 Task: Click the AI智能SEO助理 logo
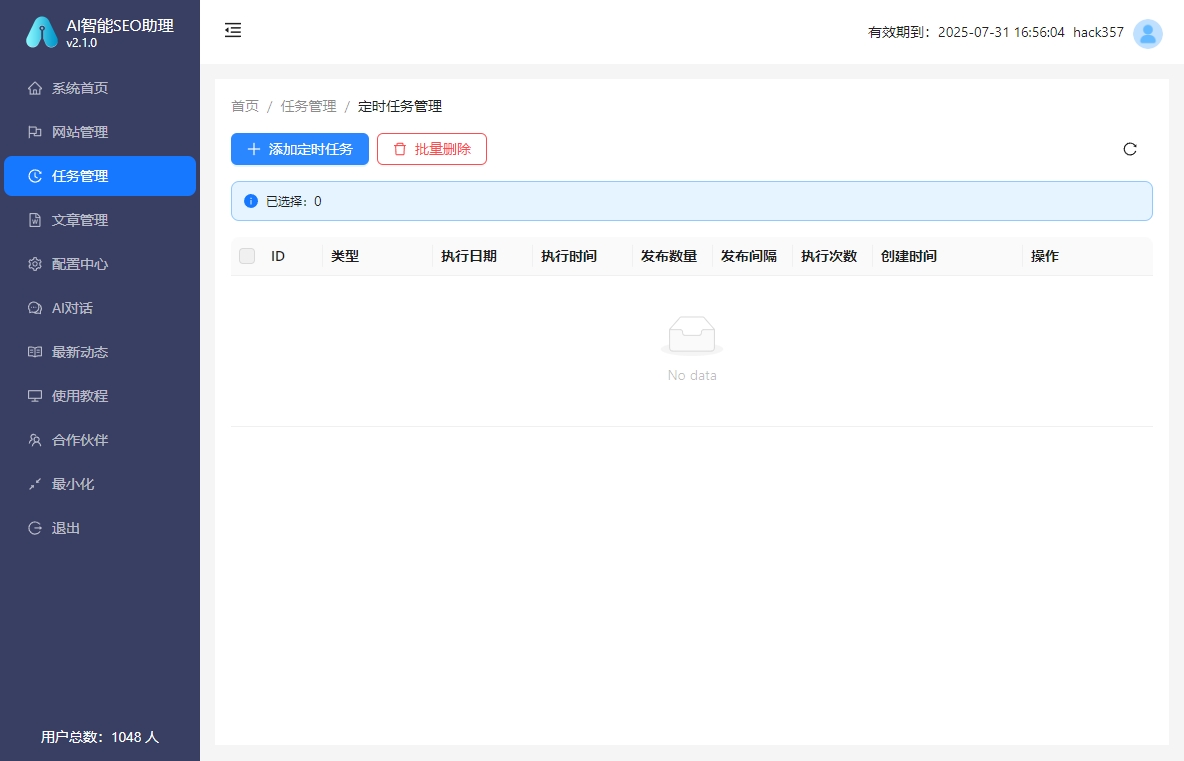click(x=42, y=32)
